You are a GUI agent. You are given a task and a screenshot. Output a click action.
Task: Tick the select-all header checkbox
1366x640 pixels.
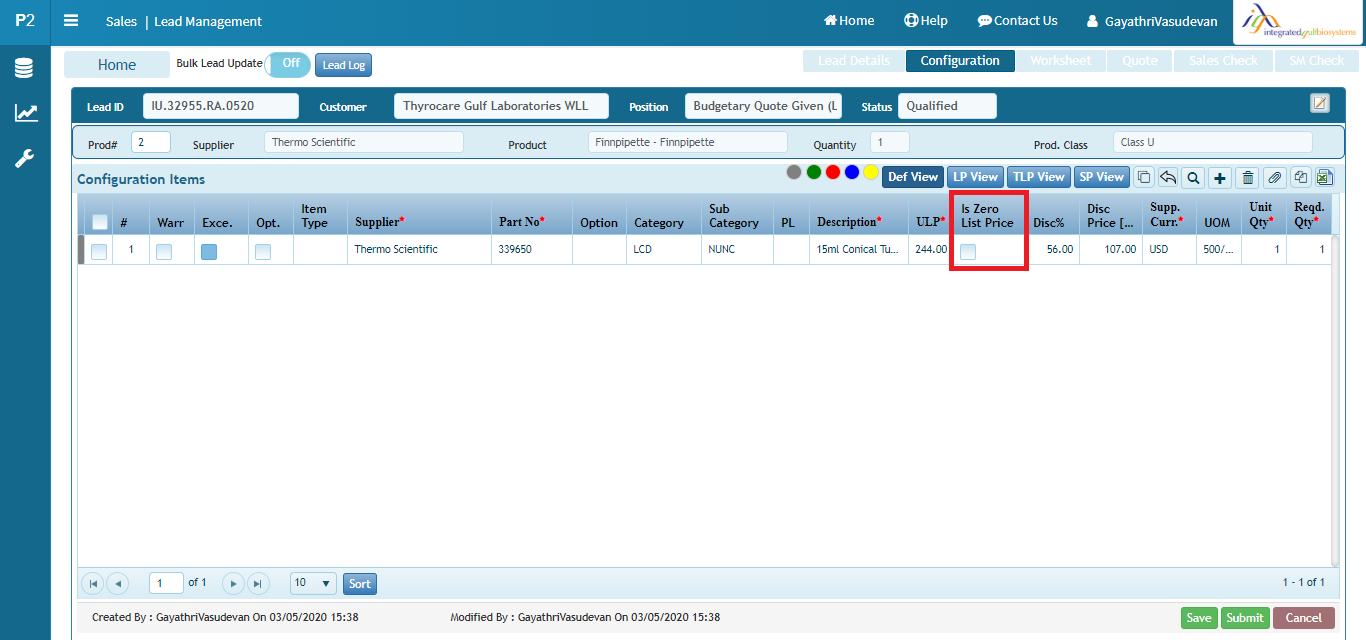click(99, 222)
